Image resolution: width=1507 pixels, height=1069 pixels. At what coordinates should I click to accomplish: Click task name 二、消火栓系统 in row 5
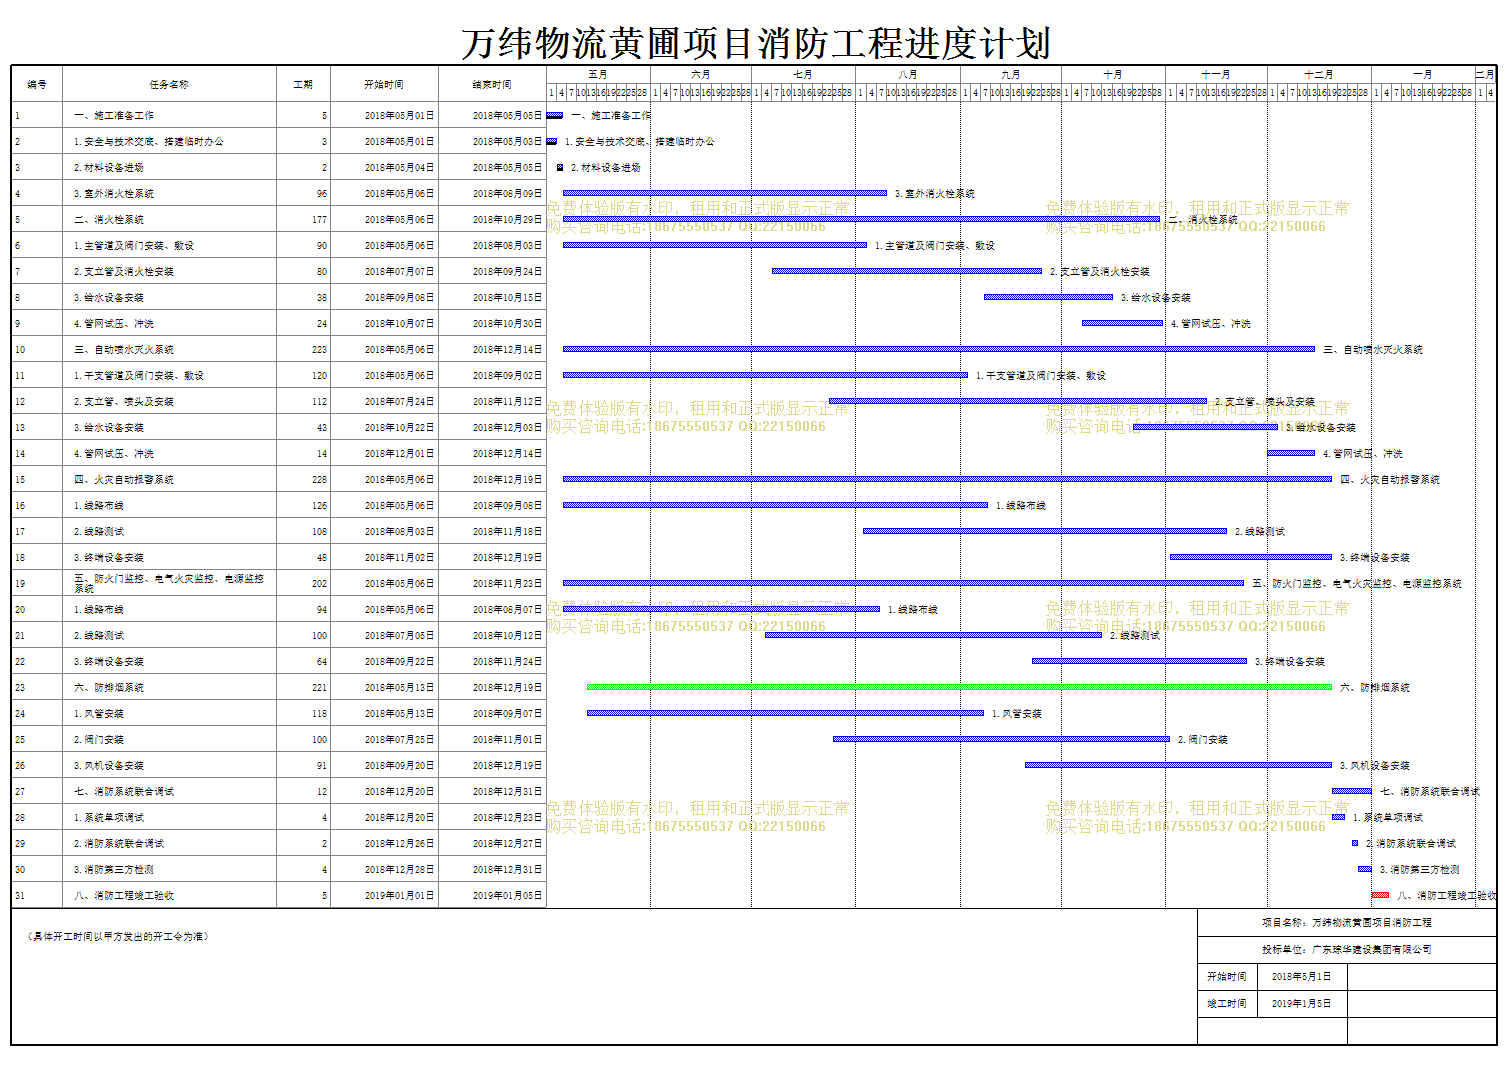(x=109, y=220)
